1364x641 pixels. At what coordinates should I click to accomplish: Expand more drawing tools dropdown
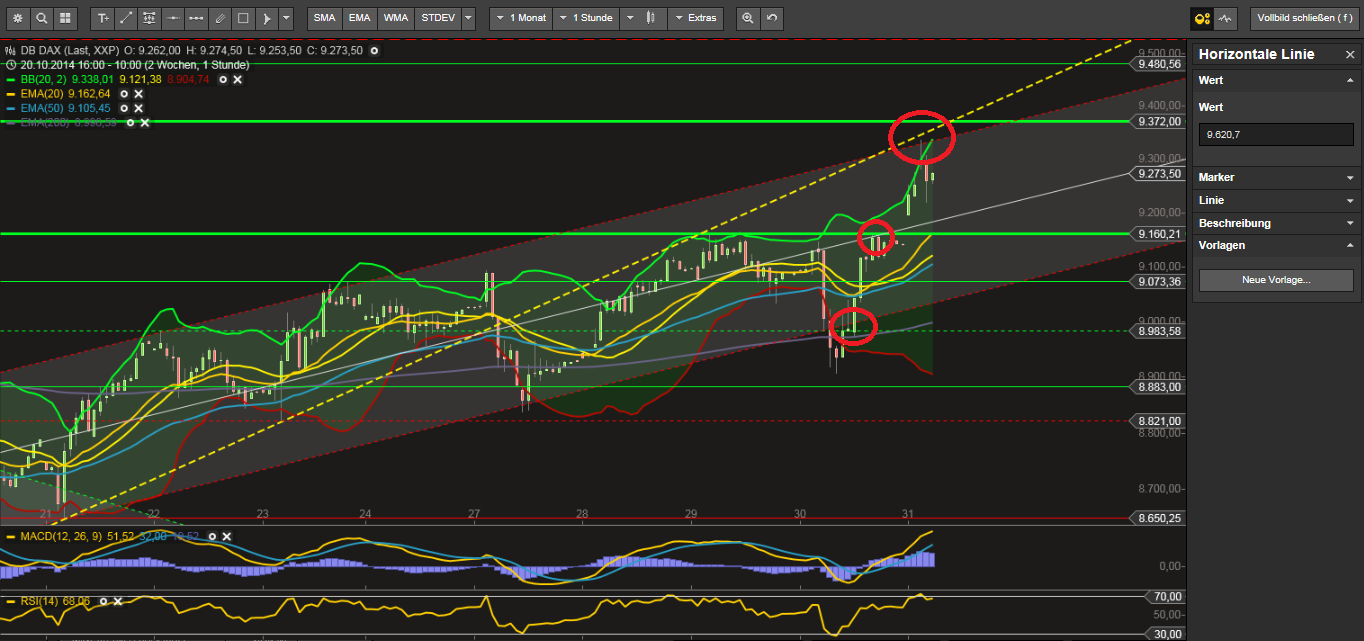286,18
